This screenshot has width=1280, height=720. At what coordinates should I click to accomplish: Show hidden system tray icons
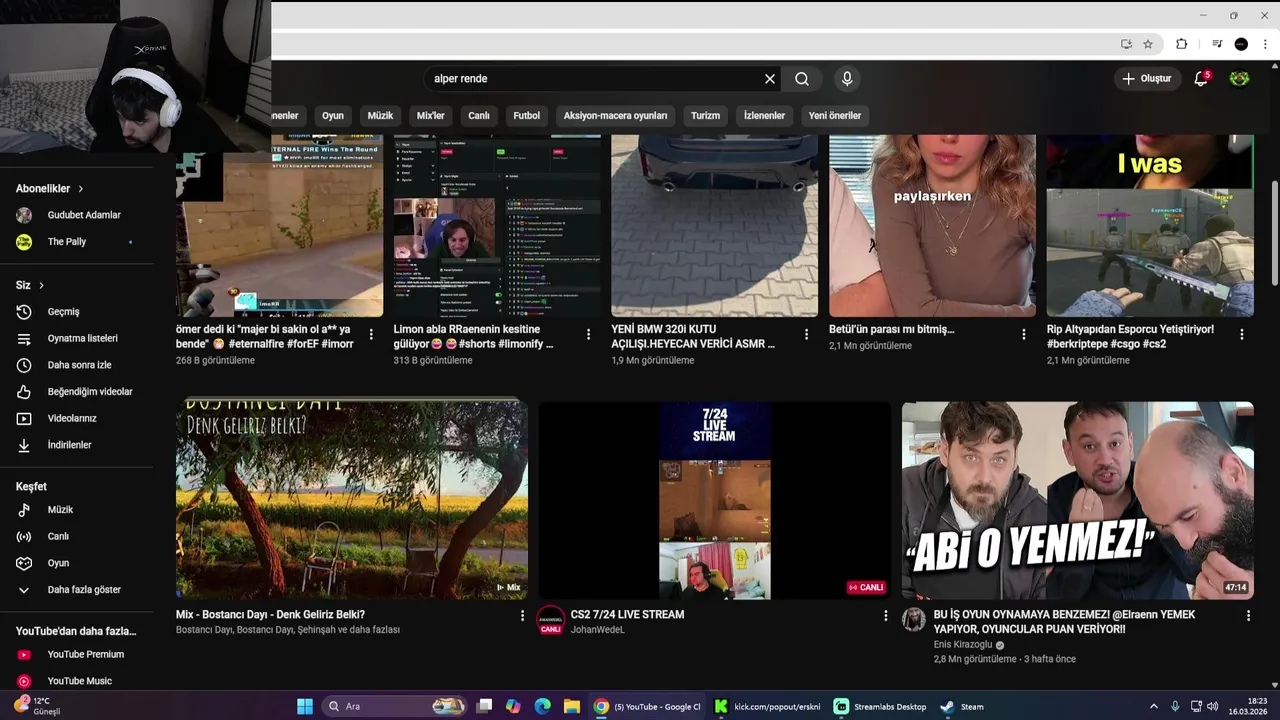point(1154,706)
